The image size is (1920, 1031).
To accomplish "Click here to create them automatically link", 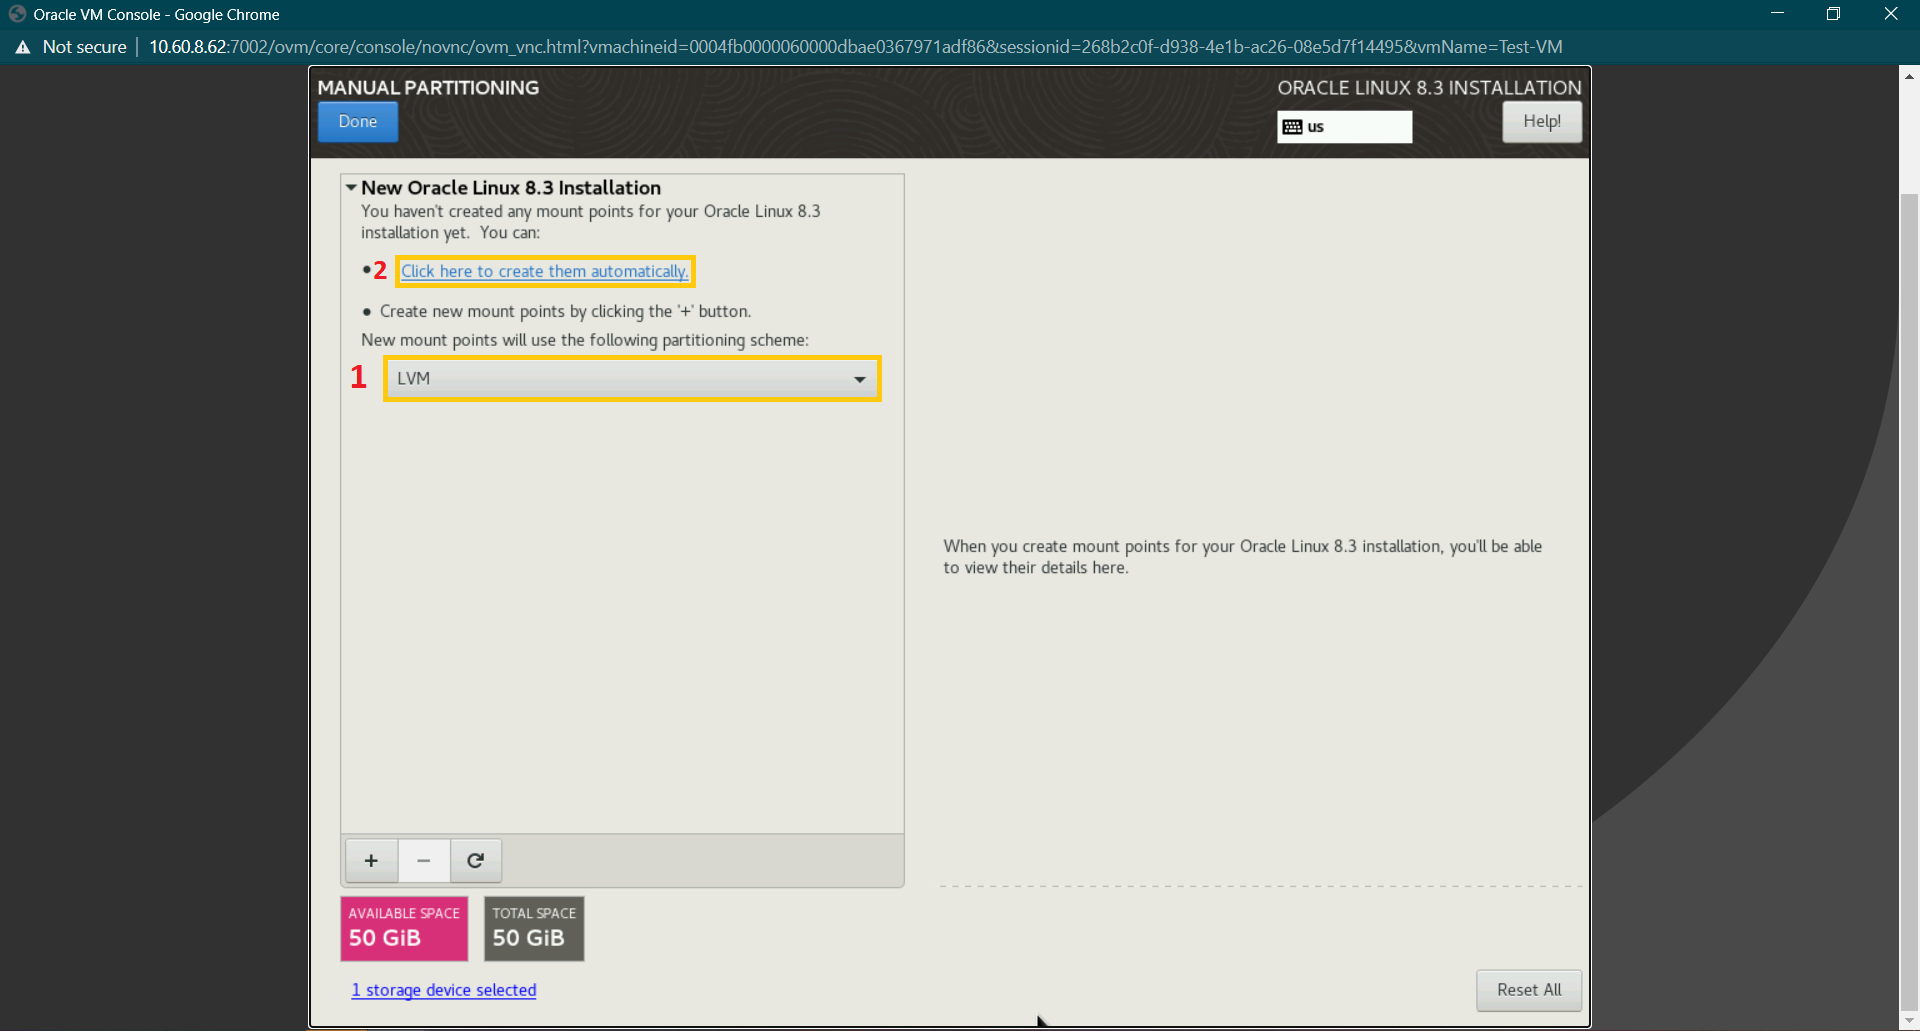I will (x=544, y=271).
